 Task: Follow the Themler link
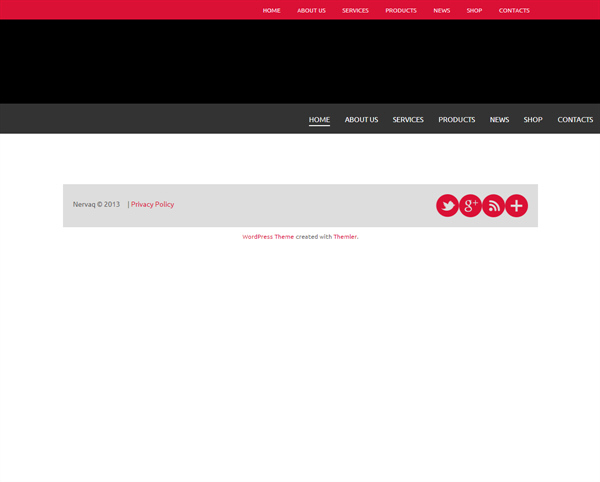pyautogui.click(x=345, y=237)
